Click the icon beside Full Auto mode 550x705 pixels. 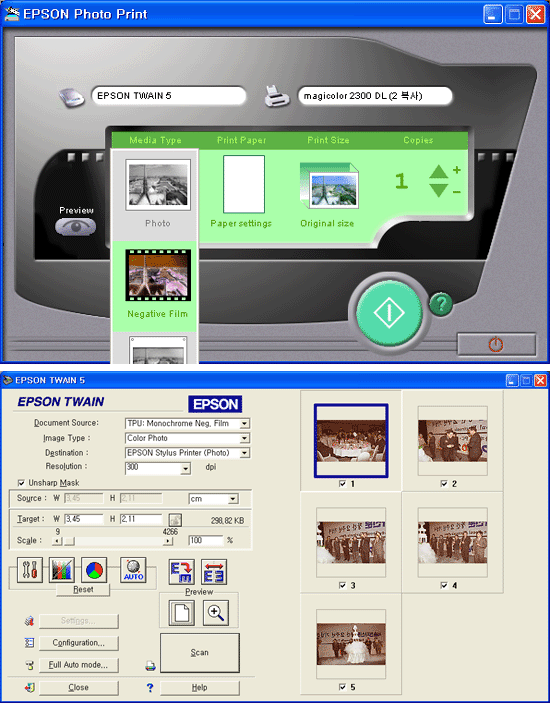[29, 665]
